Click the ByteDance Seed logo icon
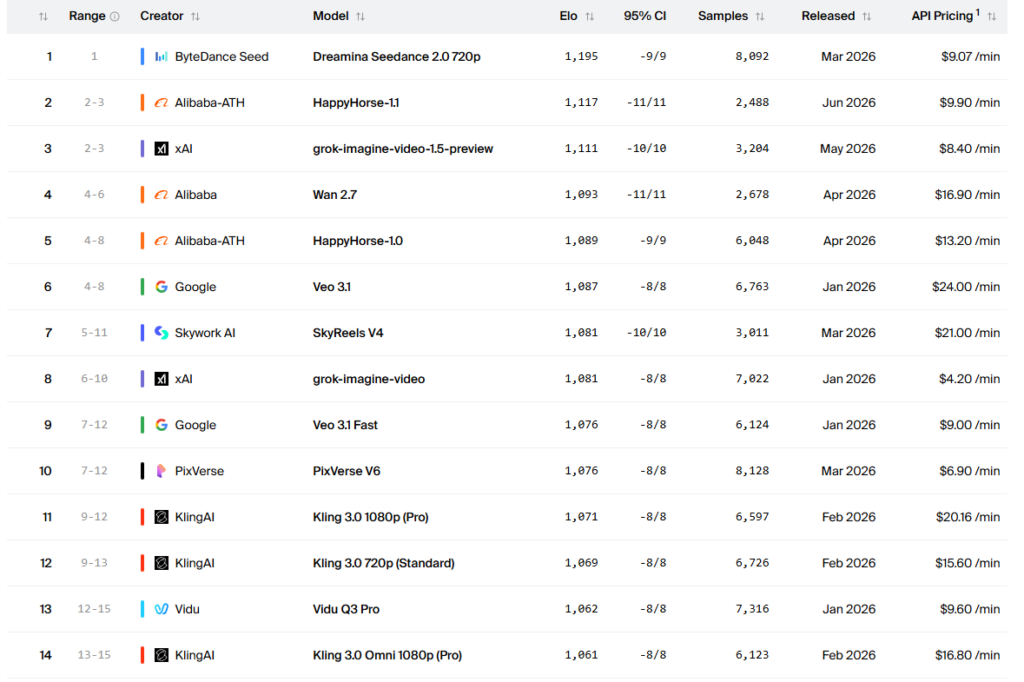The width and height of the screenshot is (1024, 682). coord(161,57)
